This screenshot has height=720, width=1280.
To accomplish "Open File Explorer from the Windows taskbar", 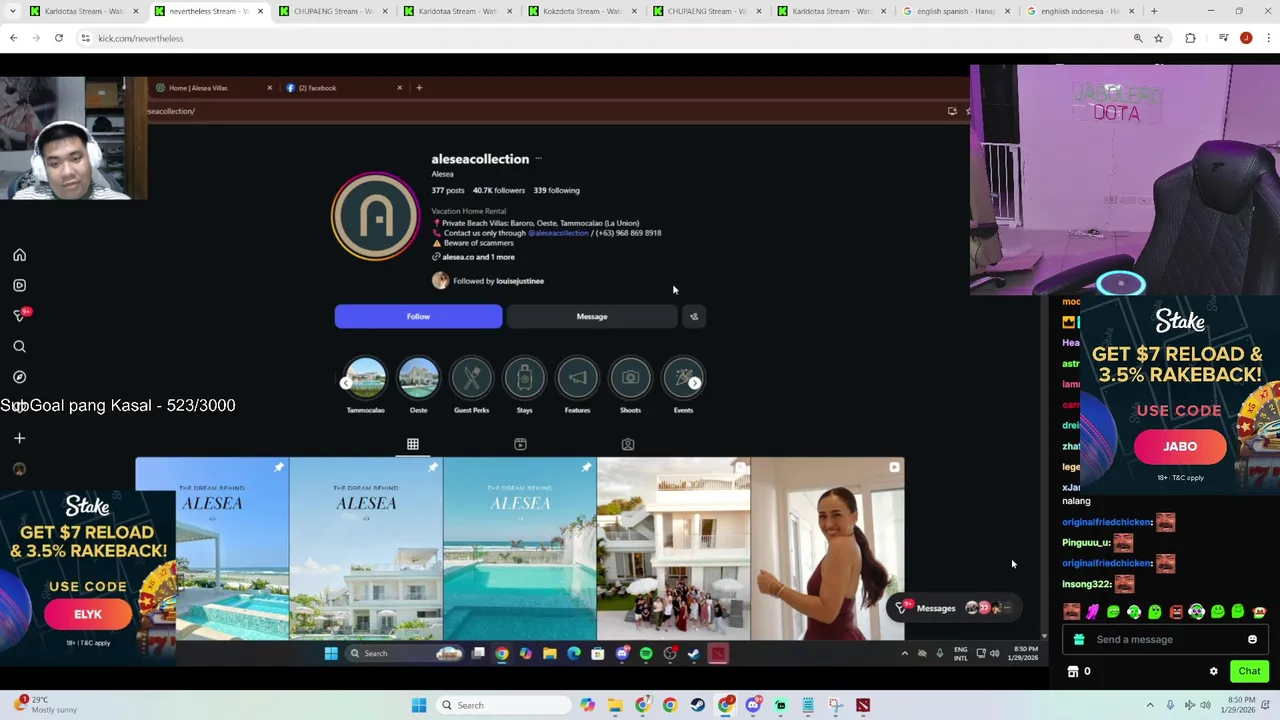I will (615, 705).
